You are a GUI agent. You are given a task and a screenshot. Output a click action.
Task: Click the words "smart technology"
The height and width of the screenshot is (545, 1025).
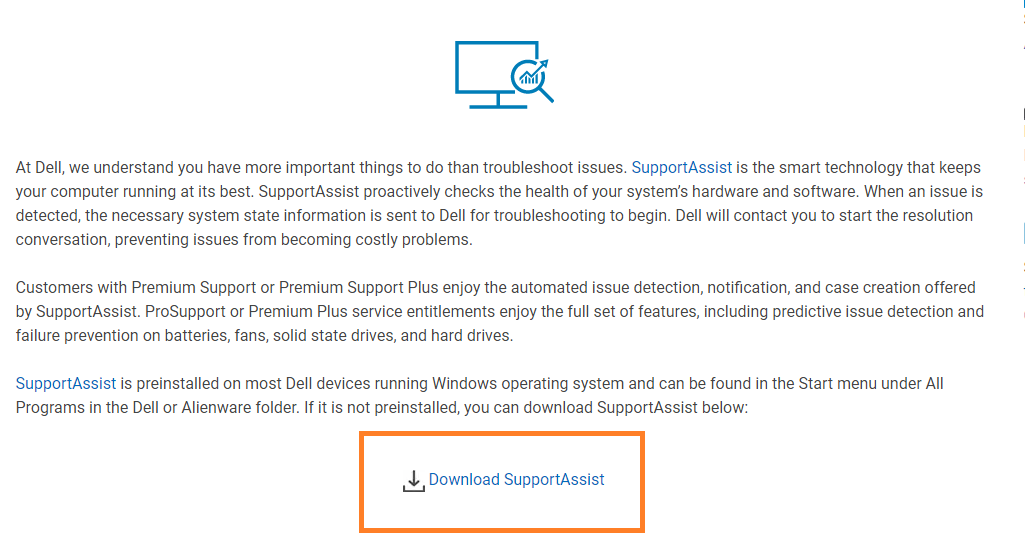pyautogui.click(x=841, y=167)
